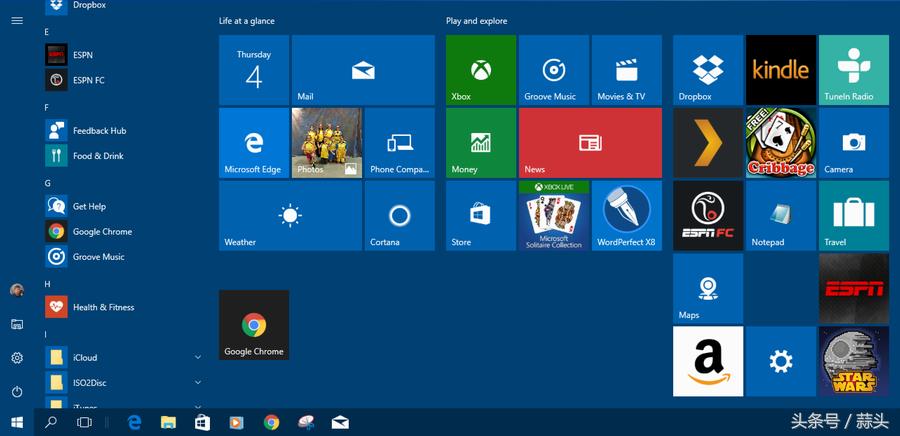The width and height of the screenshot is (900, 436).
Task: Jump to letter H section header
Action: pos(48,285)
